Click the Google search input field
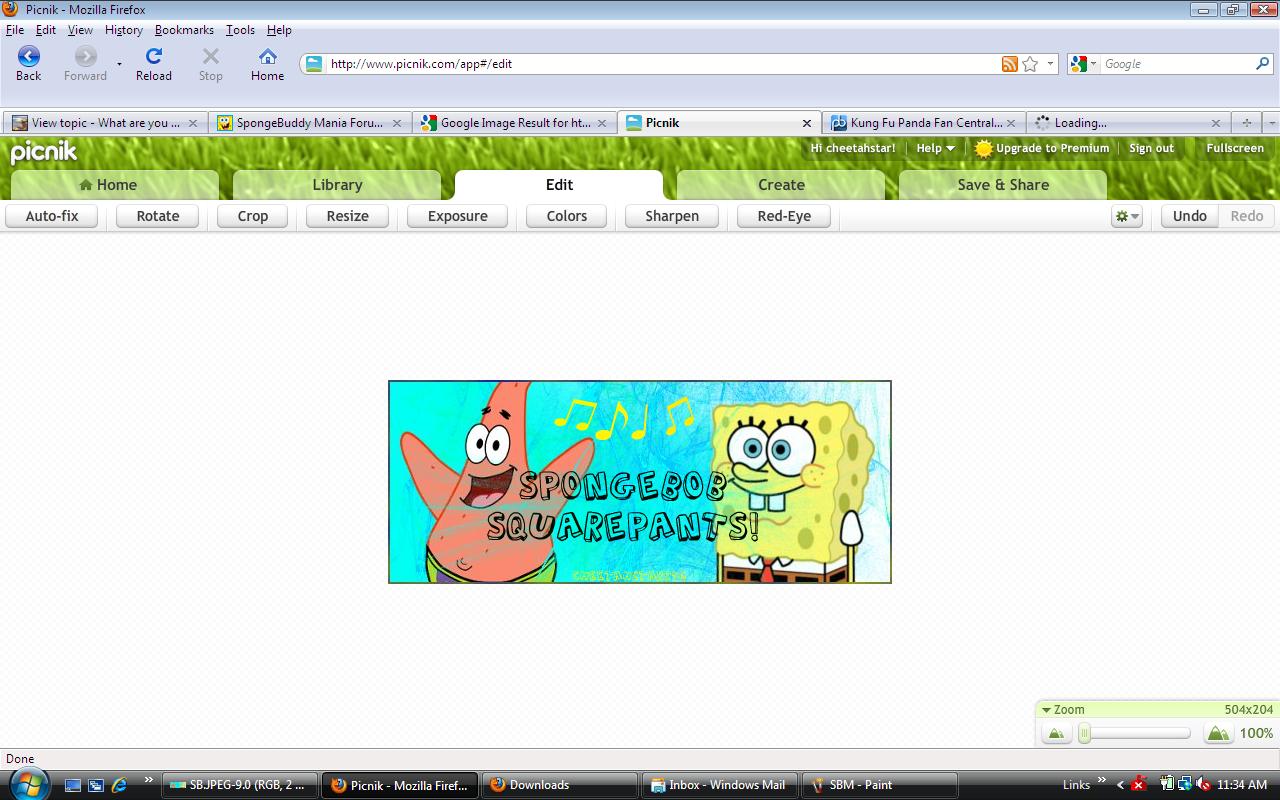Viewport: 1280px width, 800px height. click(1176, 64)
